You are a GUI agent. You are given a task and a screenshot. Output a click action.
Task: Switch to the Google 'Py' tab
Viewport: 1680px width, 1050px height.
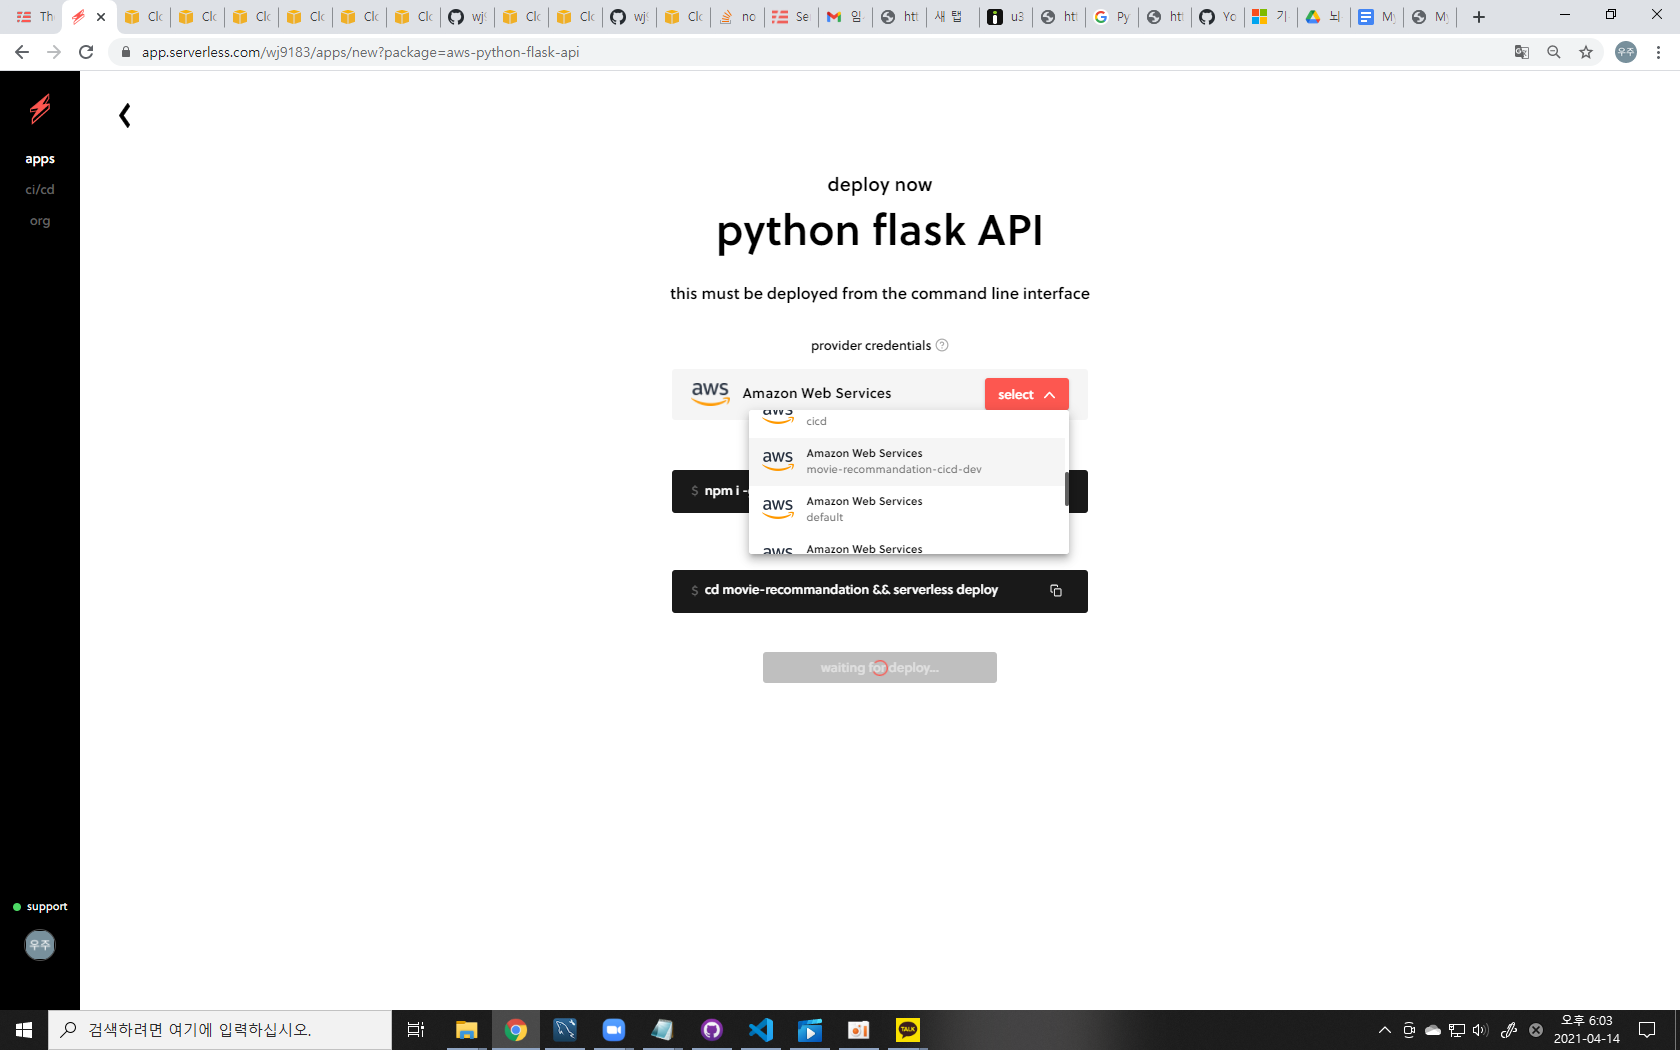(x=1112, y=17)
